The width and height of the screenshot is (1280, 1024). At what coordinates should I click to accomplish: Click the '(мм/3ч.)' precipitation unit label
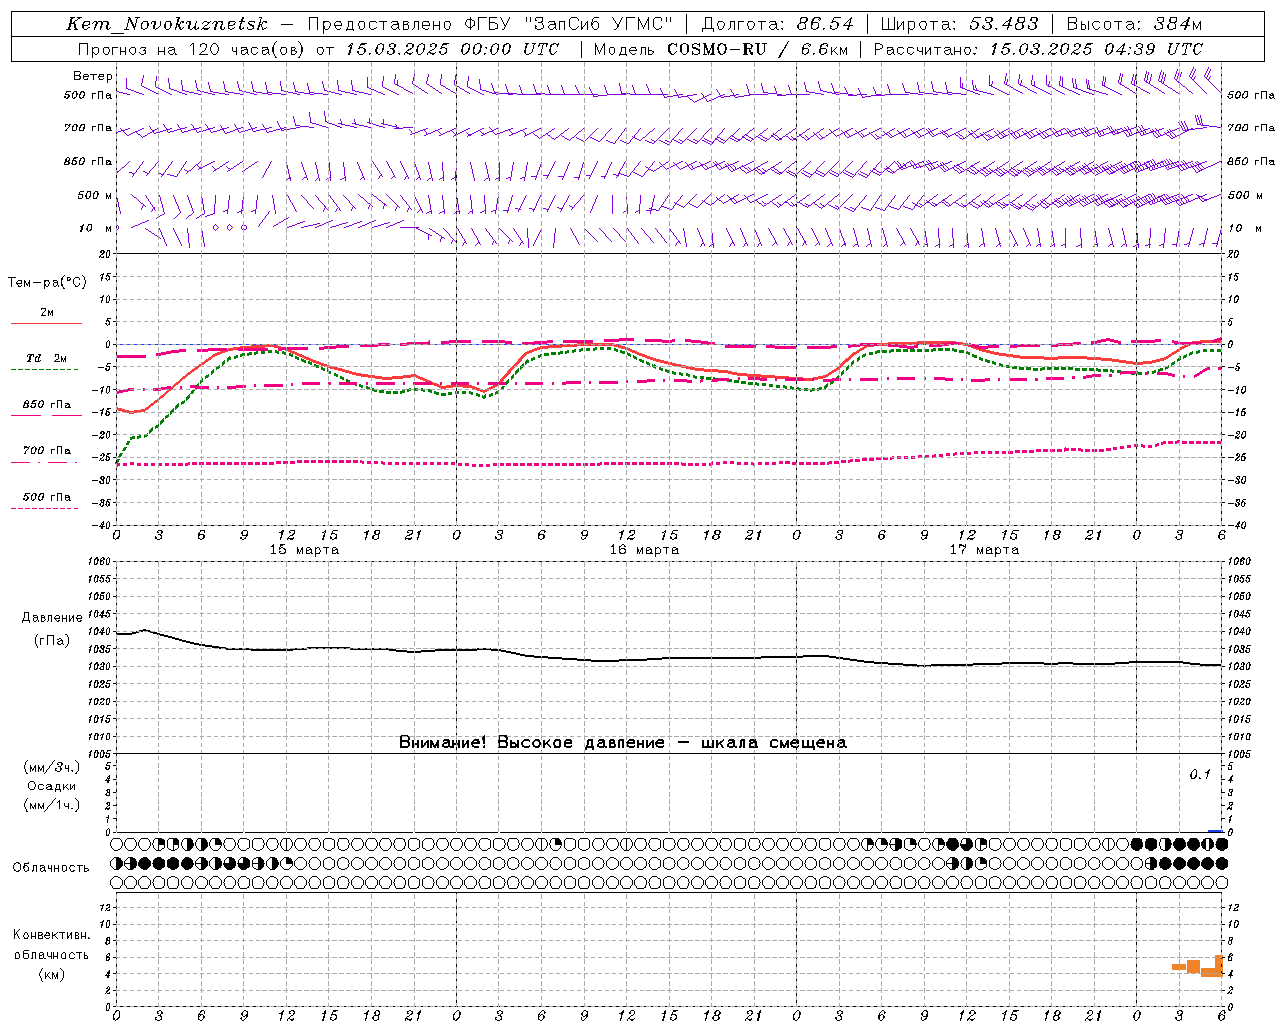(52, 767)
